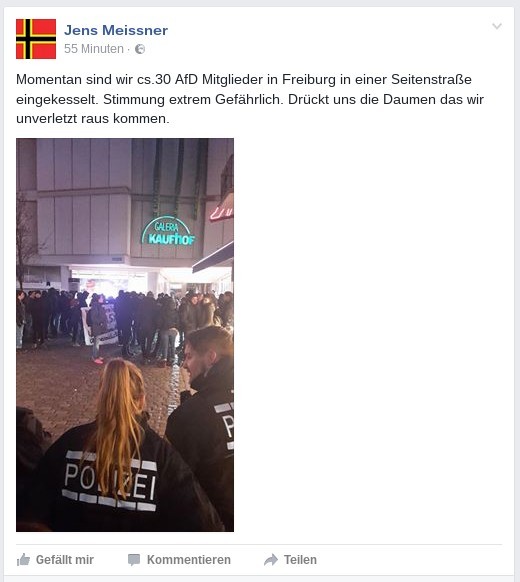Click the Galeria Kaufhof sign in photo
Image resolution: width=520 pixels, height=582 pixels.
(168, 232)
